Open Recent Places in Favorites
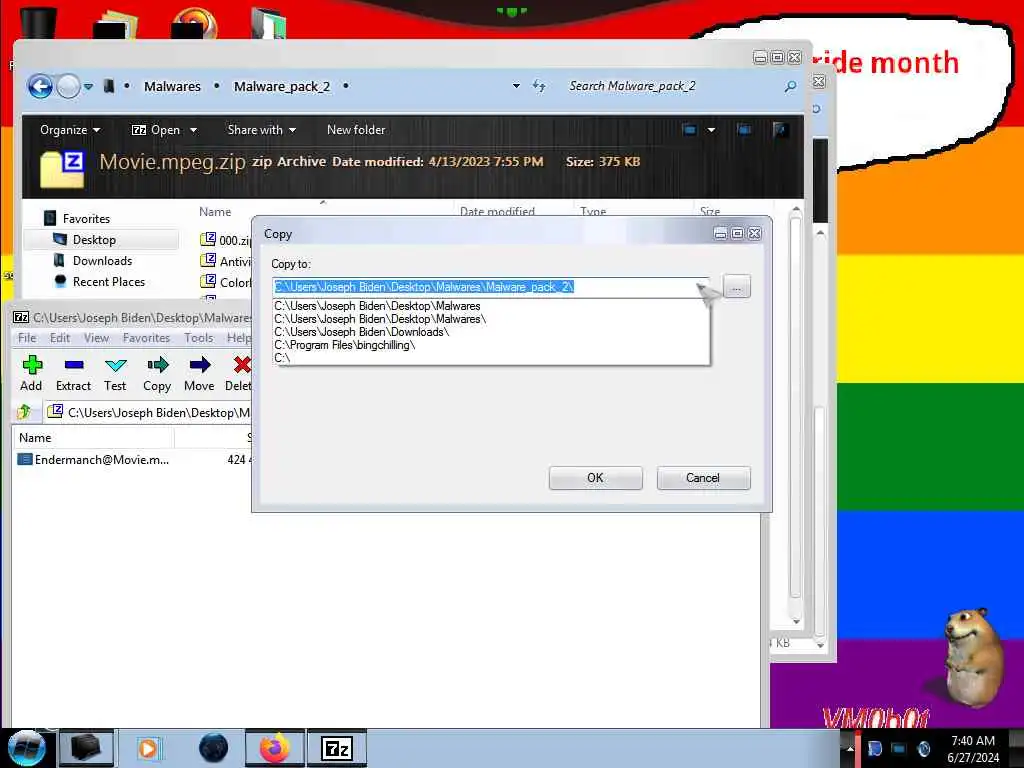Screen dimensions: 1024x768 (x=108, y=281)
